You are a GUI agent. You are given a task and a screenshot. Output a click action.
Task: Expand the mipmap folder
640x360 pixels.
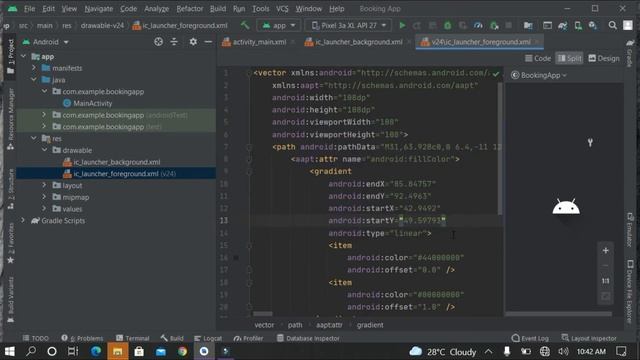pos(44,197)
